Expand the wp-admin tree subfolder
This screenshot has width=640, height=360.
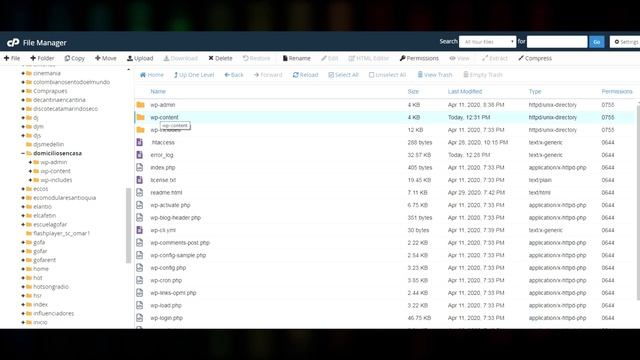pyautogui.click(x=30, y=162)
